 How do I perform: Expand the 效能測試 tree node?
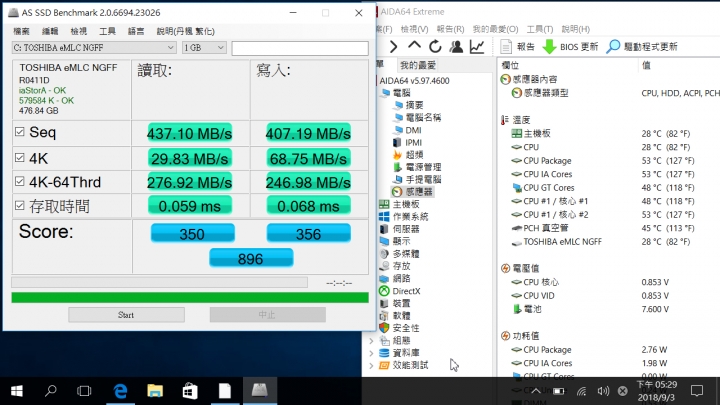click(x=371, y=366)
